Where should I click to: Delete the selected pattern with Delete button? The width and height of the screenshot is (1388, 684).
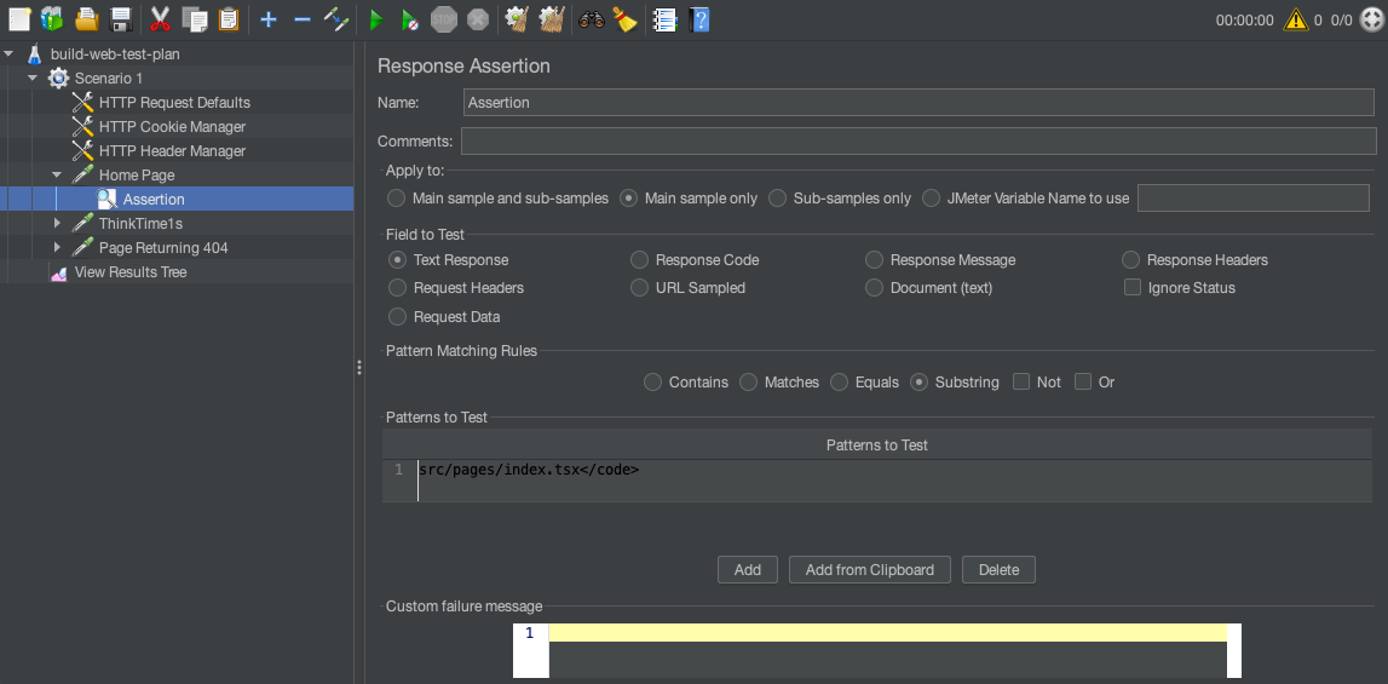tap(998, 569)
